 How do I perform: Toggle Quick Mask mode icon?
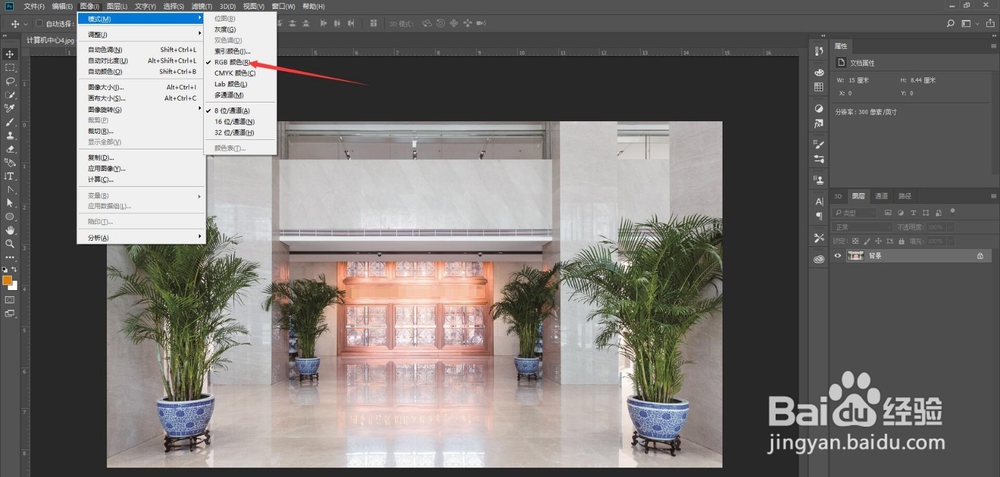point(10,300)
